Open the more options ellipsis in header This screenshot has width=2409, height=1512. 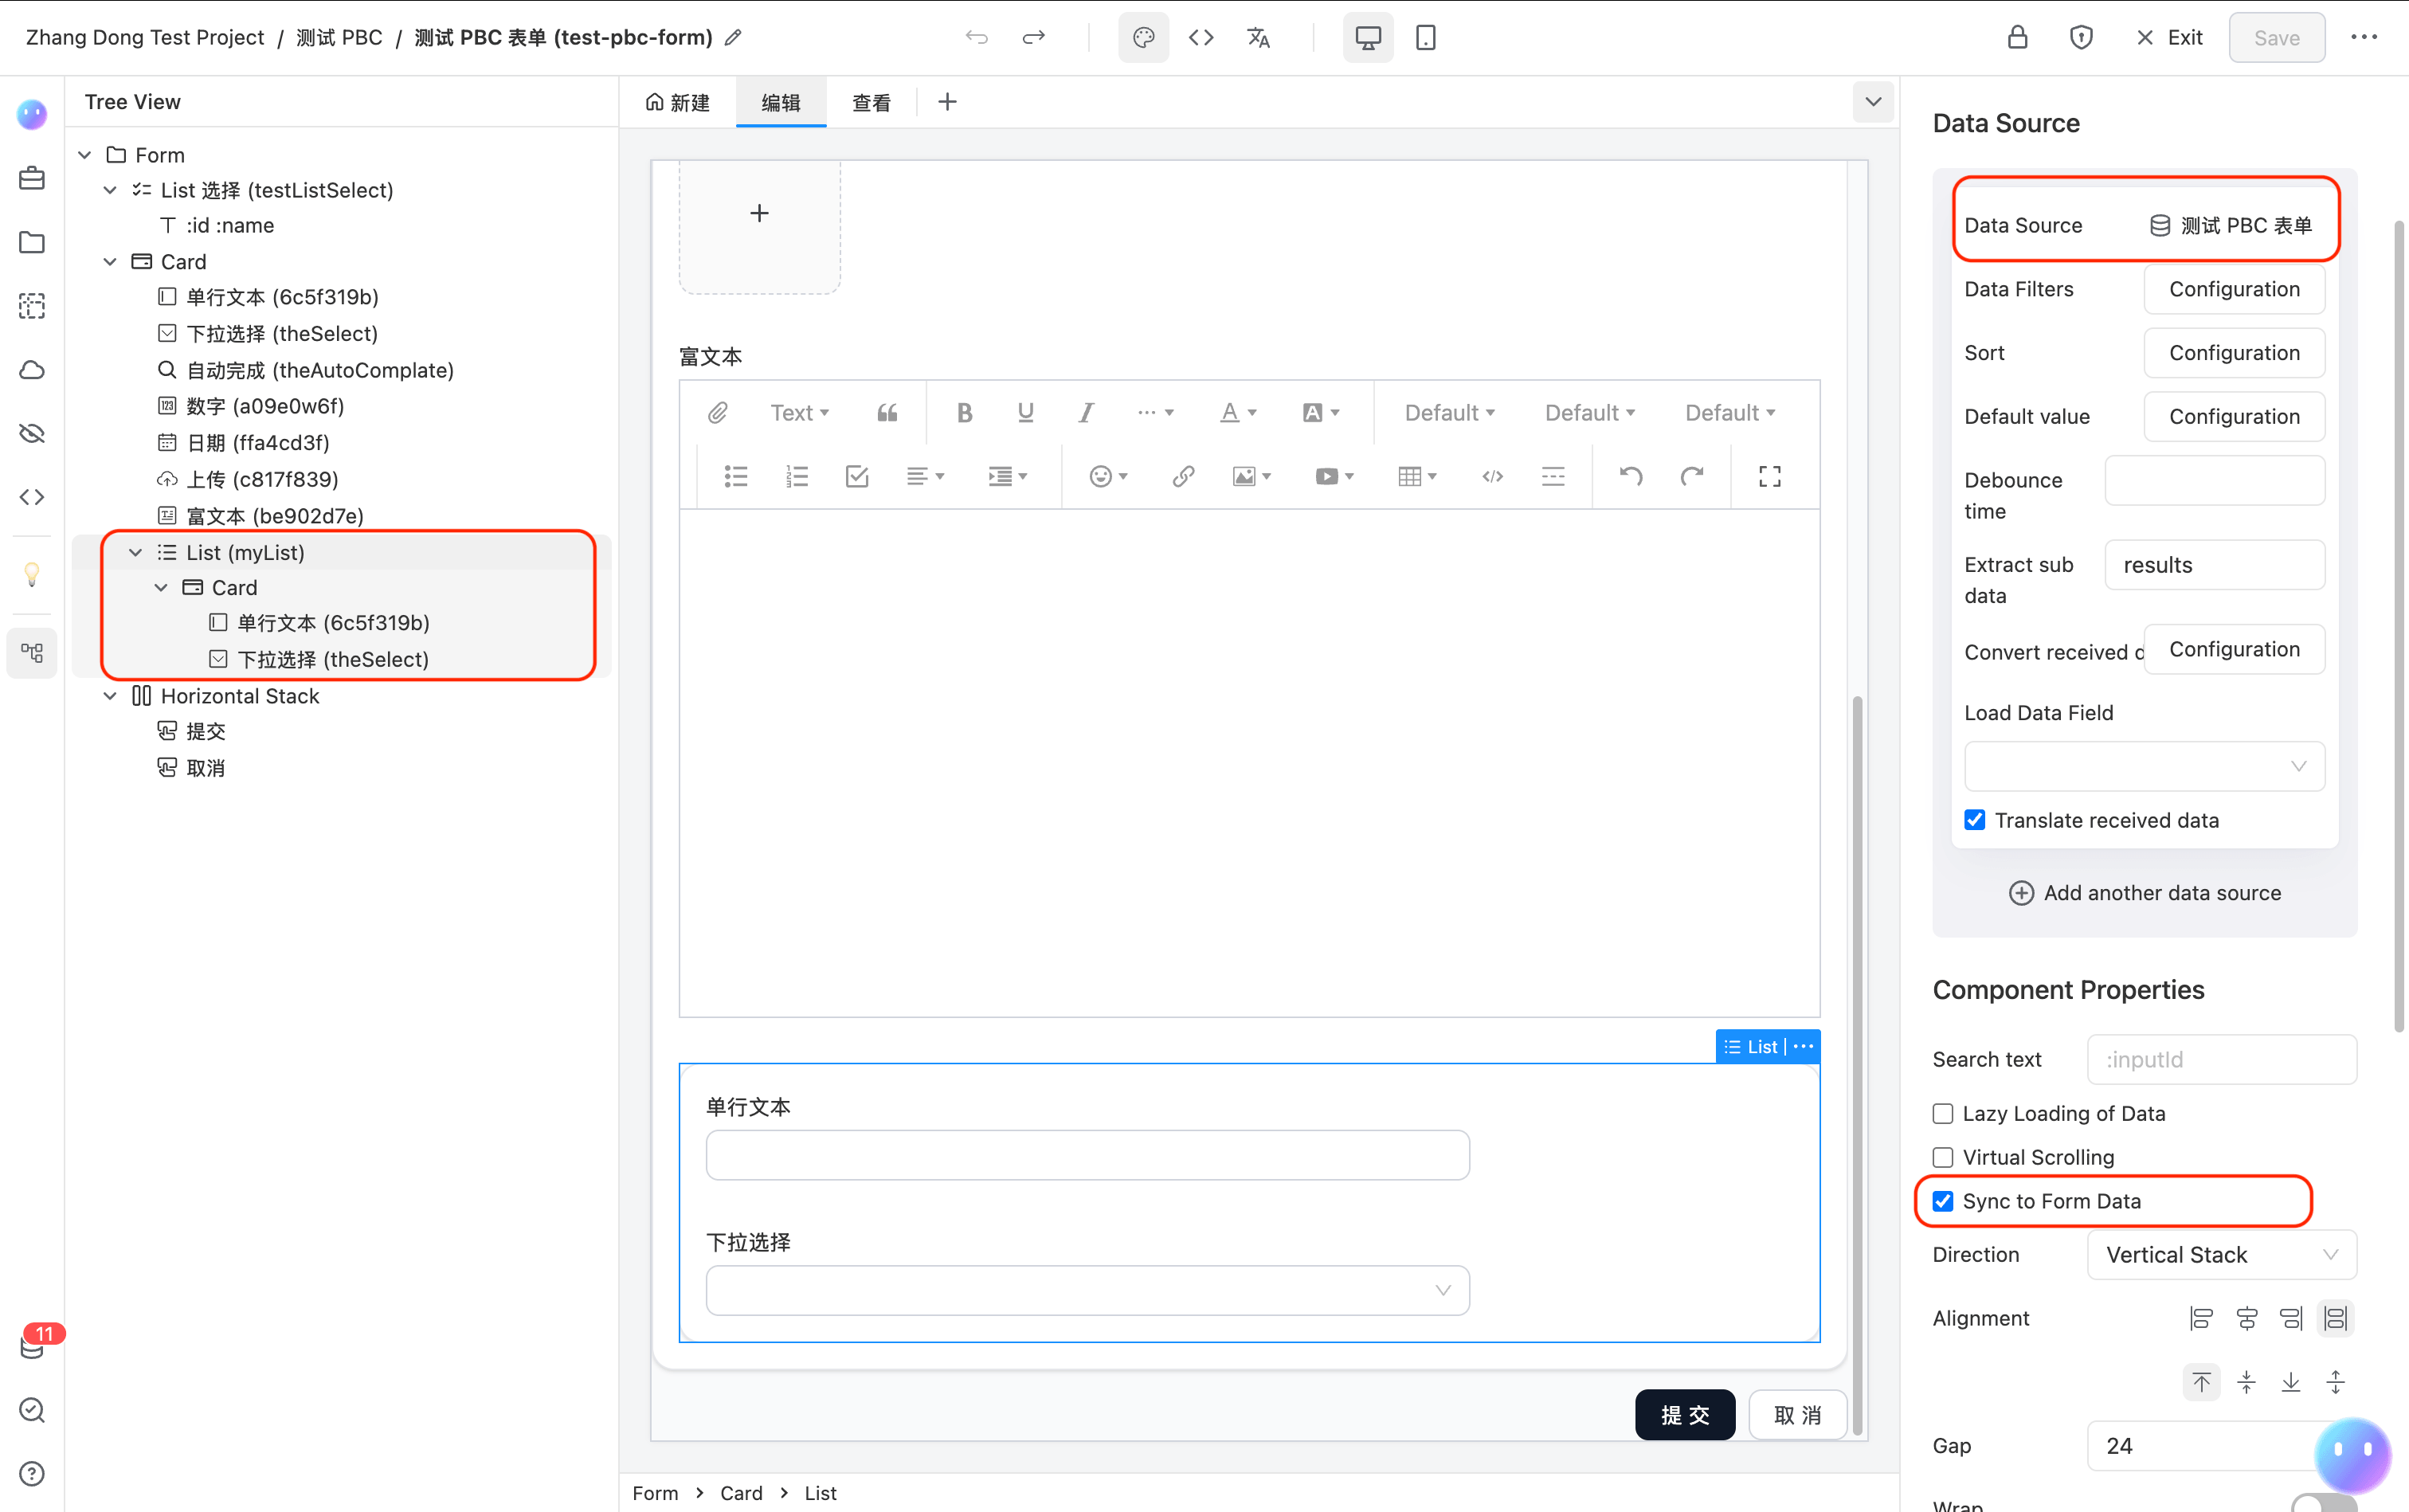pyautogui.click(x=2364, y=38)
